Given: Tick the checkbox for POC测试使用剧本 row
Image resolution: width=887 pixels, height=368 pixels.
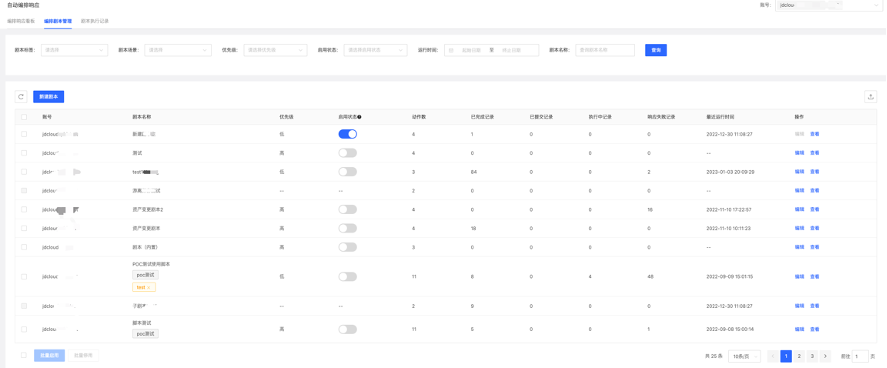Looking at the screenshot, I should 24,276.
